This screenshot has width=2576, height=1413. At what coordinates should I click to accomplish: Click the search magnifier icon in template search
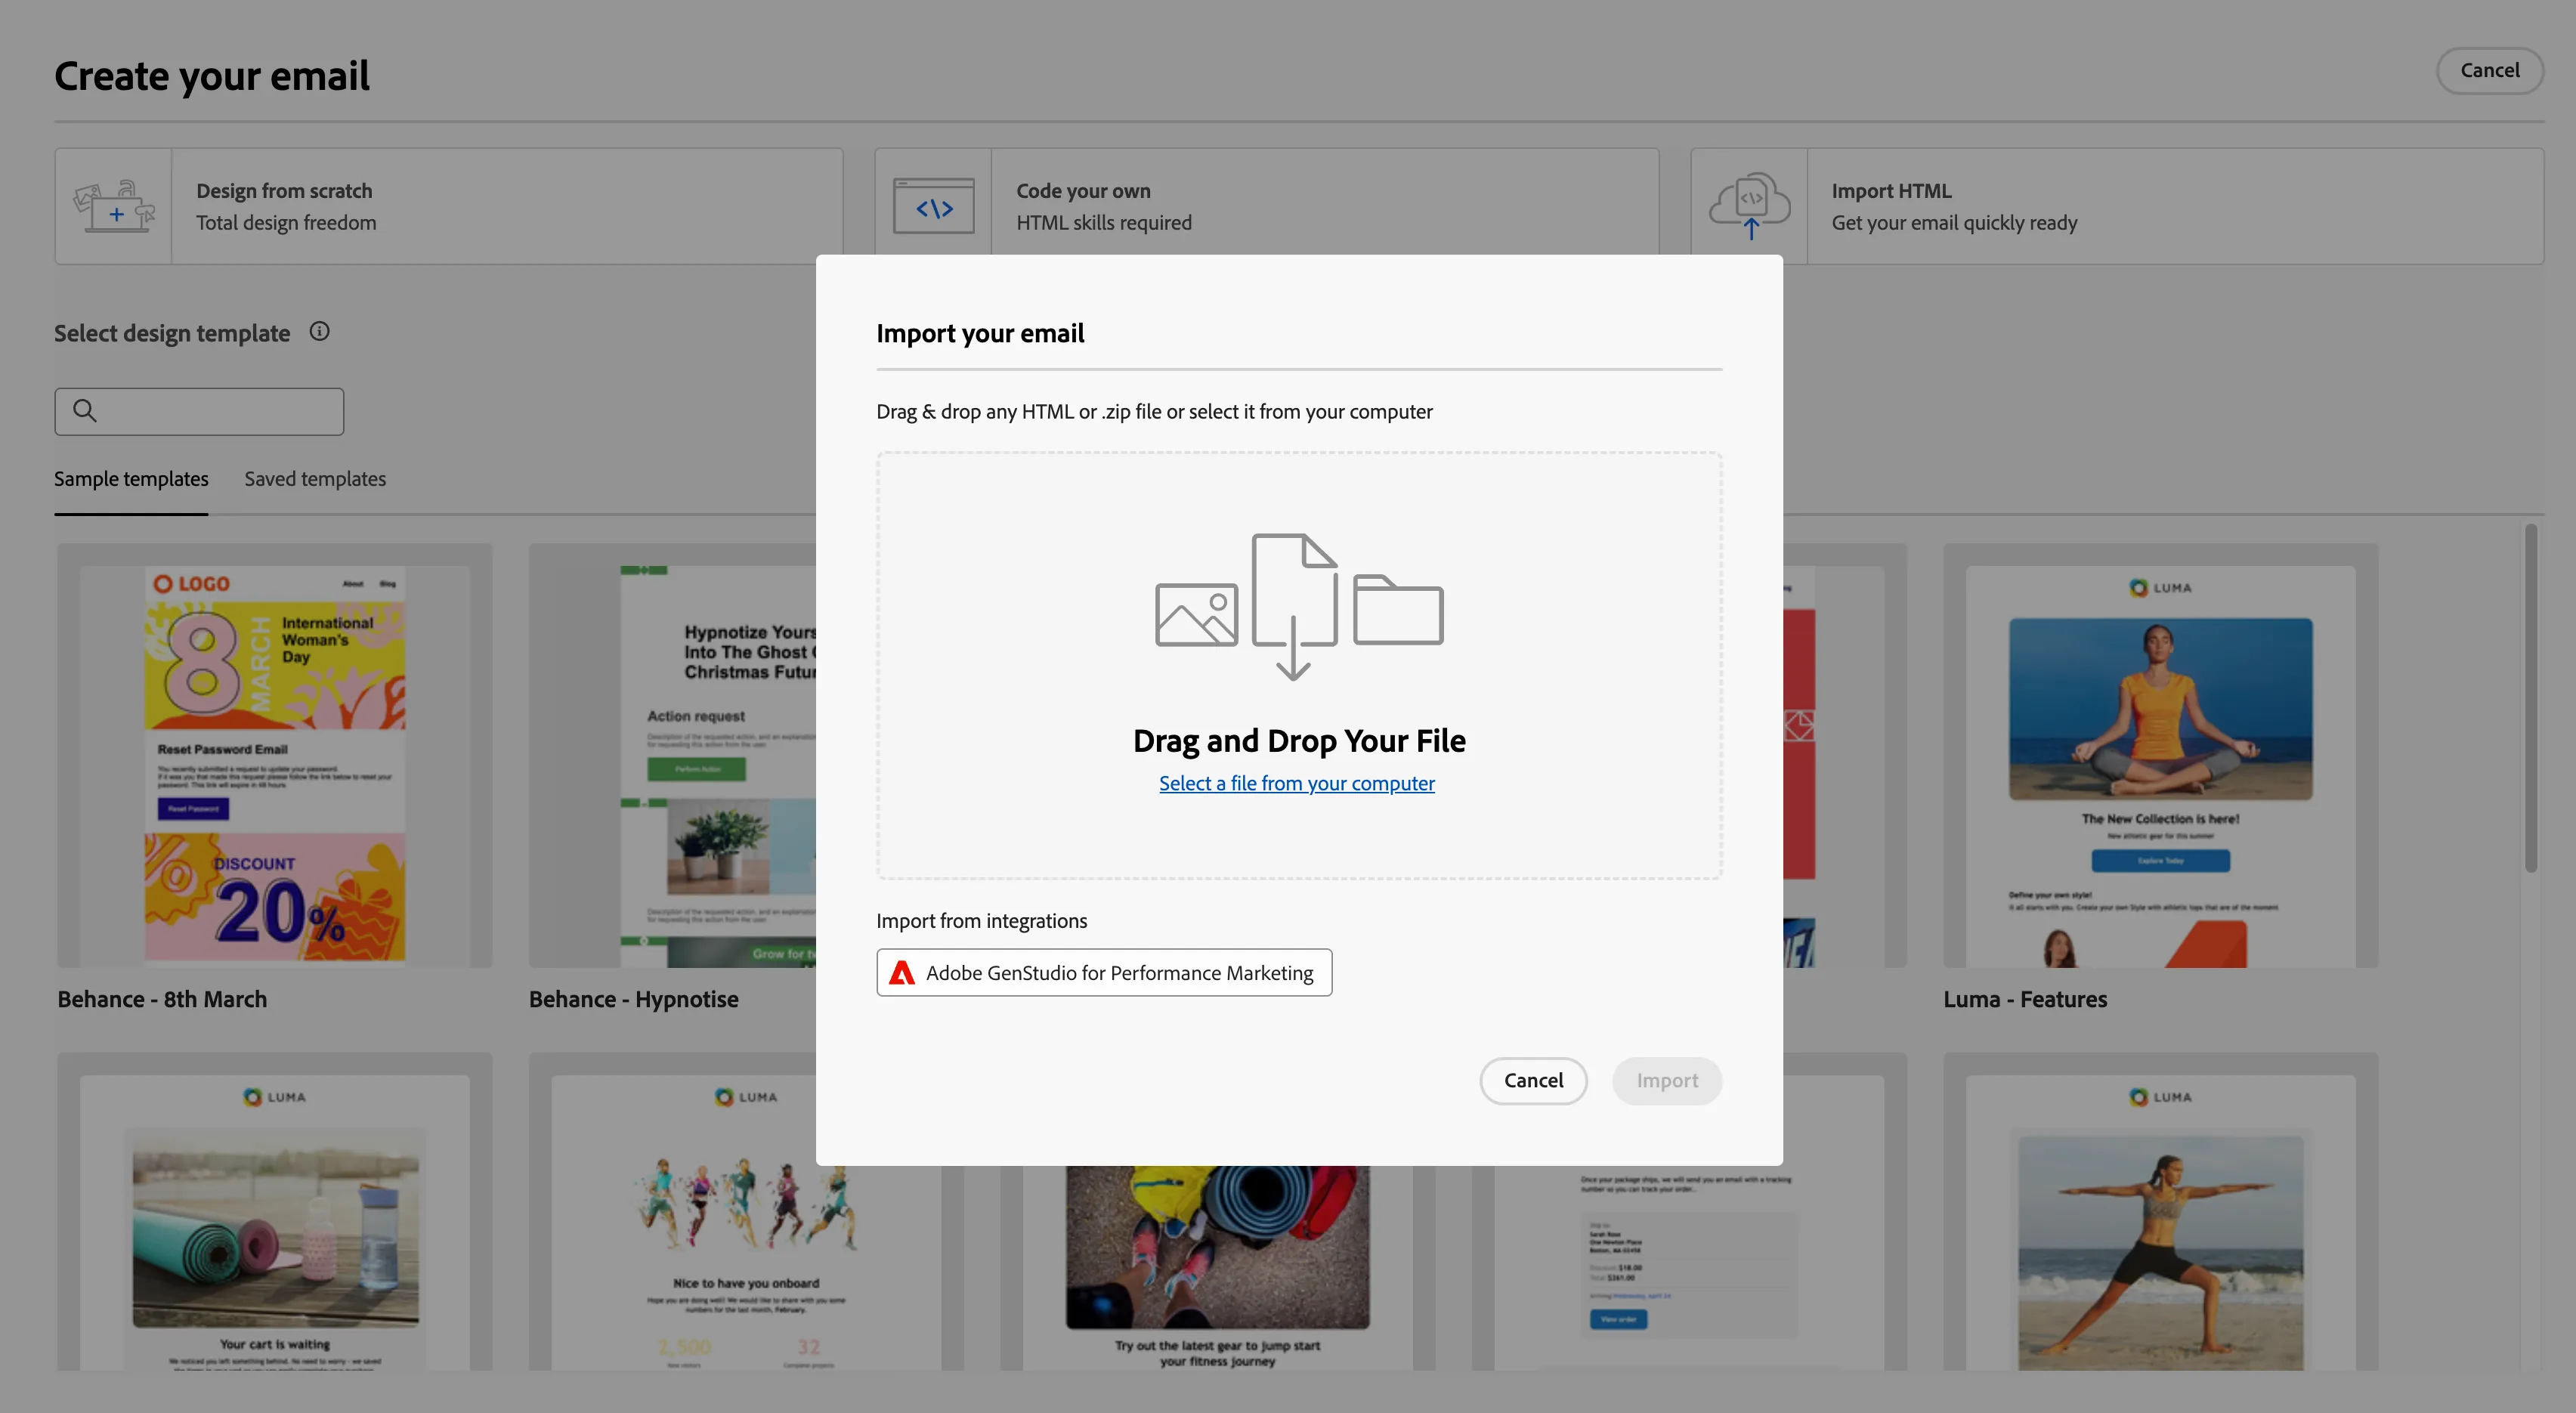pos(85,411)
